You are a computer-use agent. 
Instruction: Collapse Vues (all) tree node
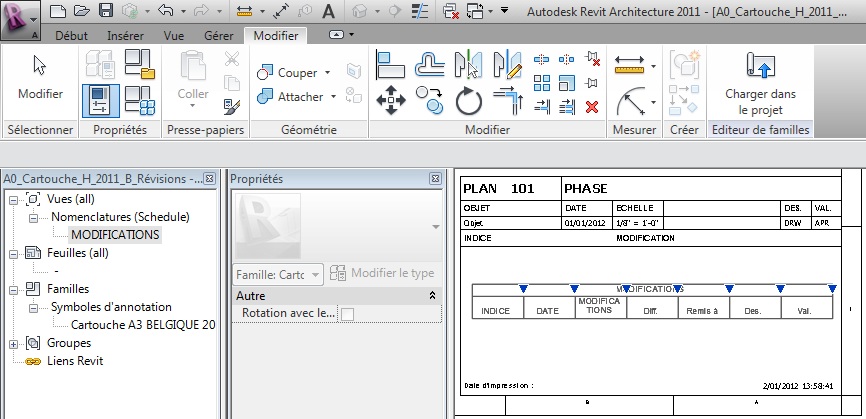pyautogui.click(x=14, y=199)
